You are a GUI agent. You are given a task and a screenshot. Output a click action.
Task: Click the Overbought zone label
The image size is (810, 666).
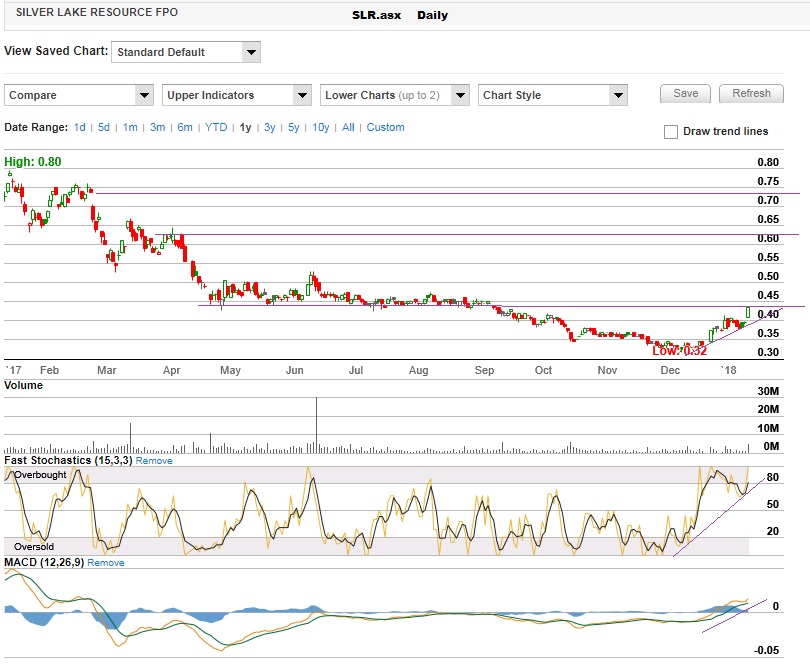pyautogui.click(x=40, y=475)
